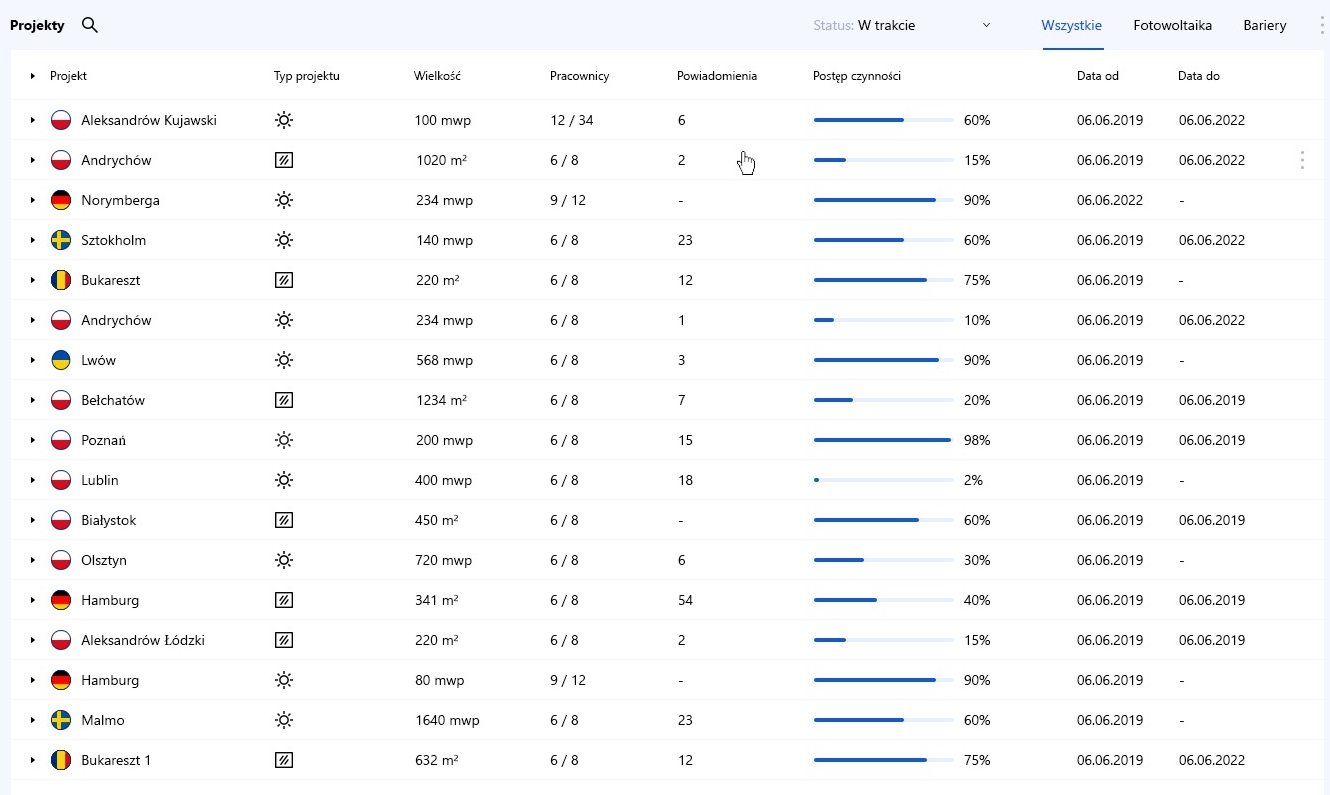Click the Swedish flag icon beside Malmo
Screen dimensions: 1330x795
click(x=61, y=720)
